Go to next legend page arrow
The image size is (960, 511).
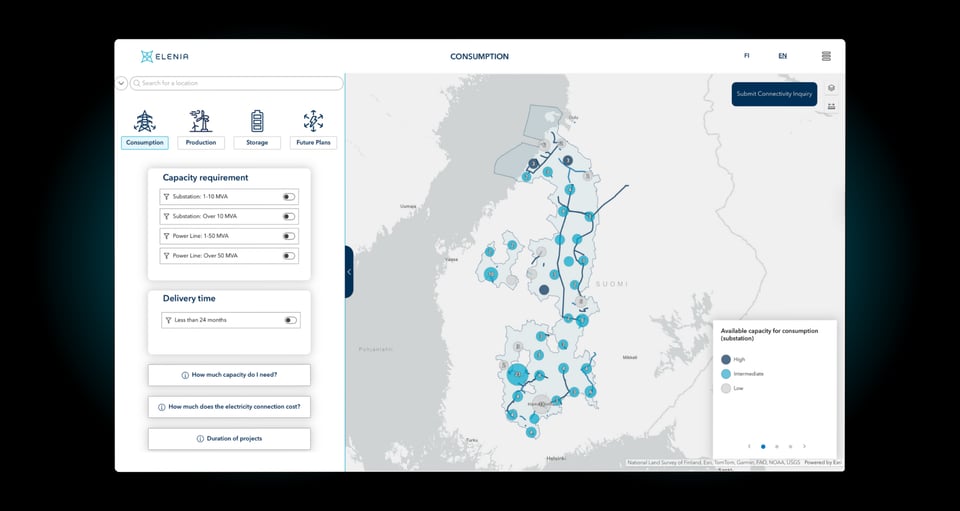click(x=804, y=446)
